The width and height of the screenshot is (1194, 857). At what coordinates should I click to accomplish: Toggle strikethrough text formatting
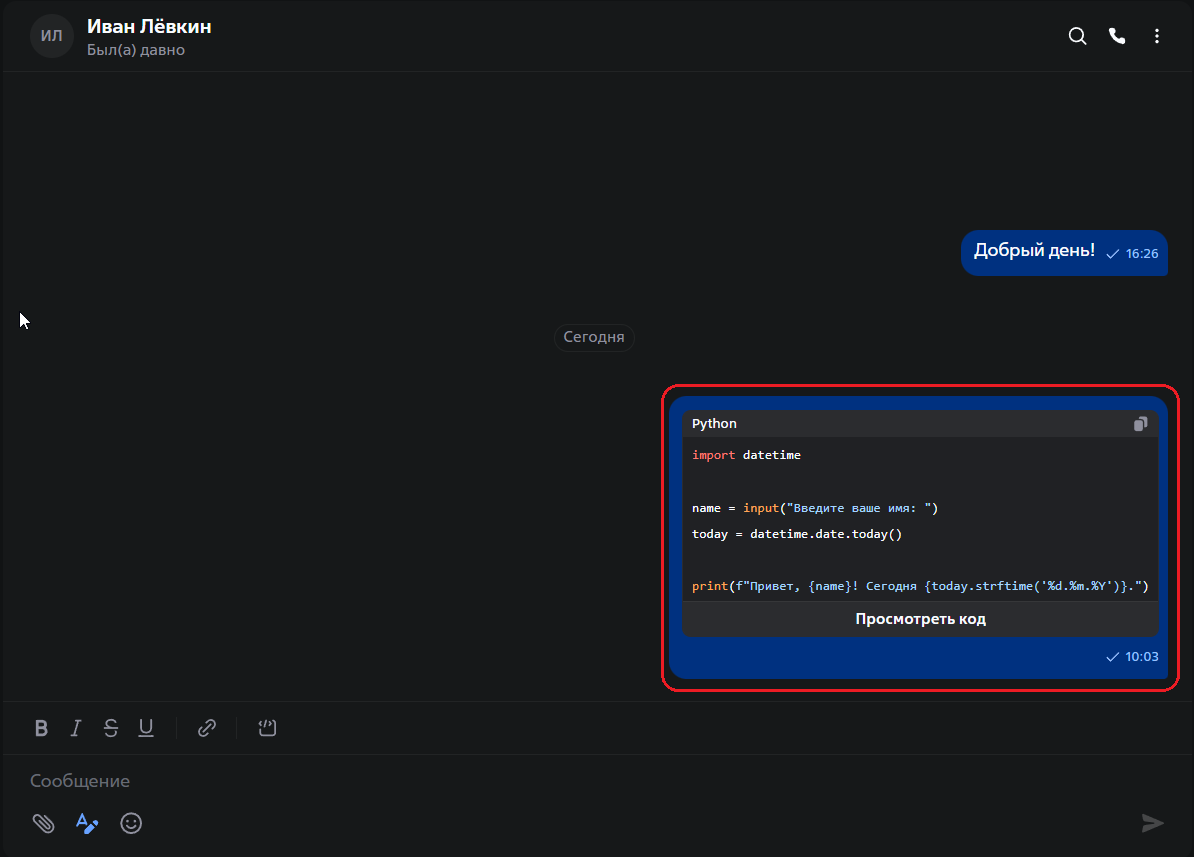110,728
